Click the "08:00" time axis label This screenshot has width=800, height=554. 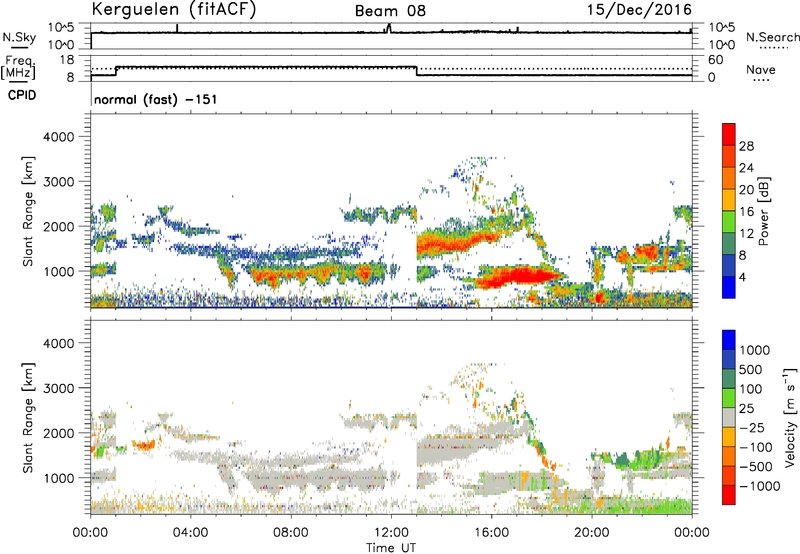291,533
